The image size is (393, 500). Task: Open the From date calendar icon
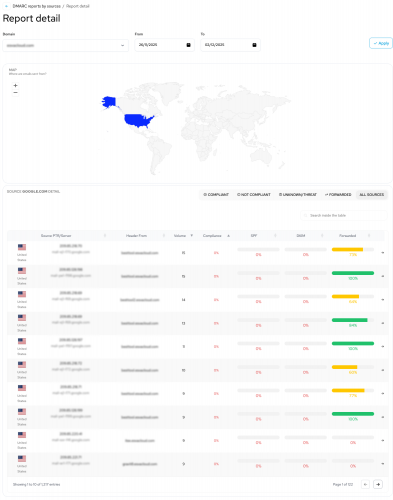click(x=188, y=45)
